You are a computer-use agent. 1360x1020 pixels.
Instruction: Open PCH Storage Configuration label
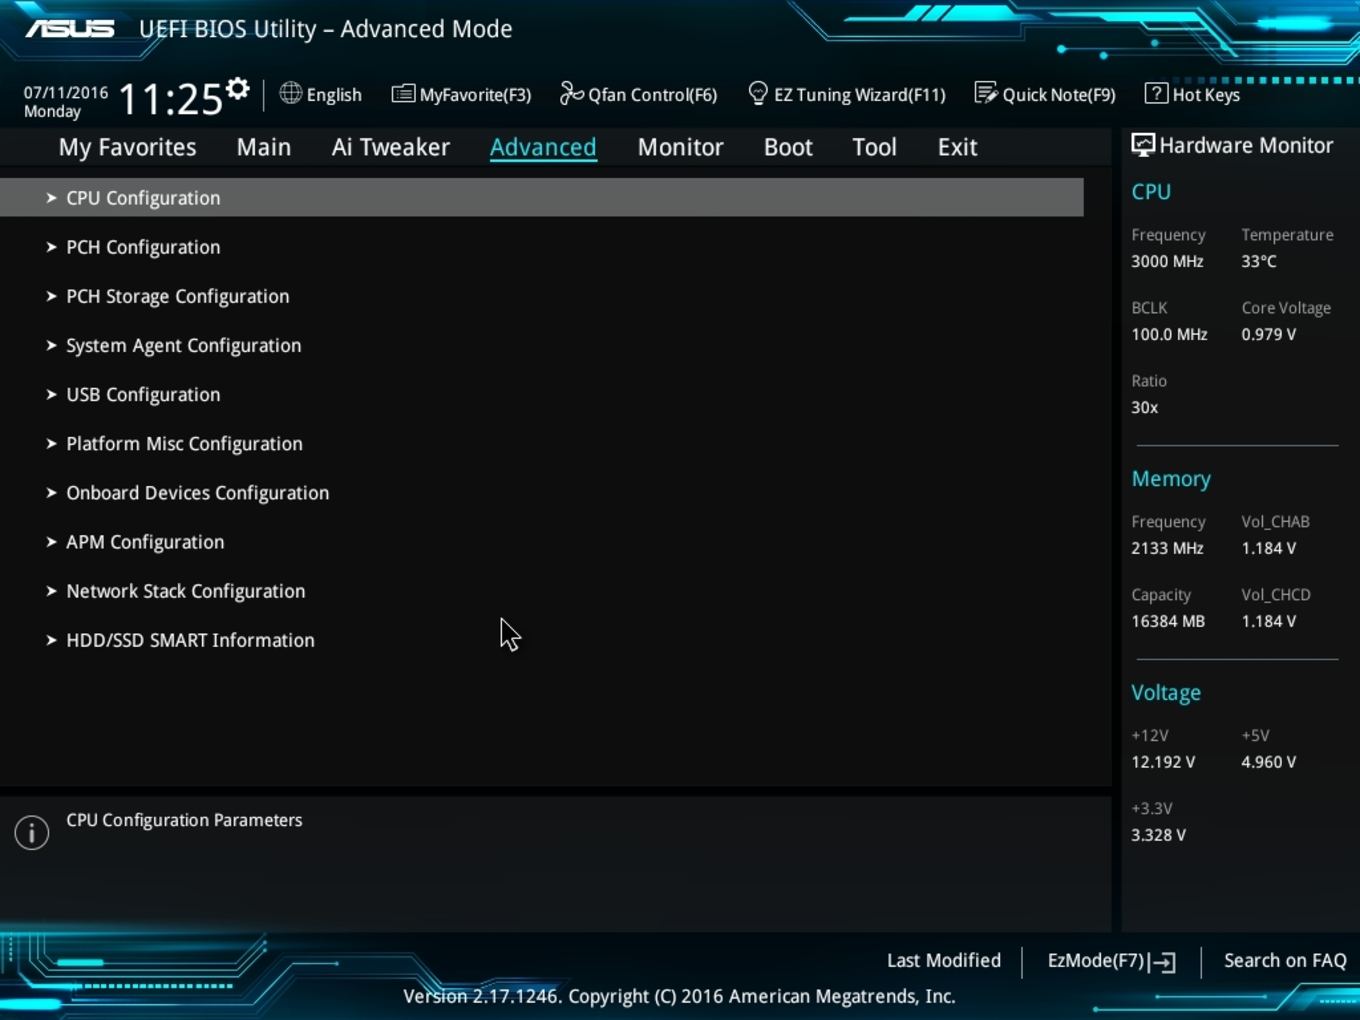click(x=178, y=296)
